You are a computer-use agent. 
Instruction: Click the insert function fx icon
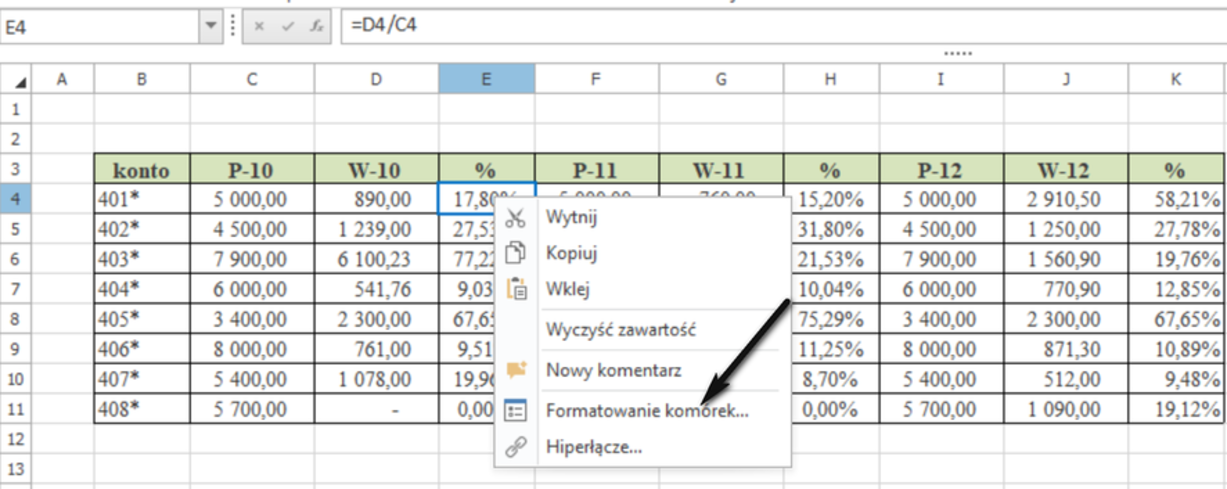316,26
